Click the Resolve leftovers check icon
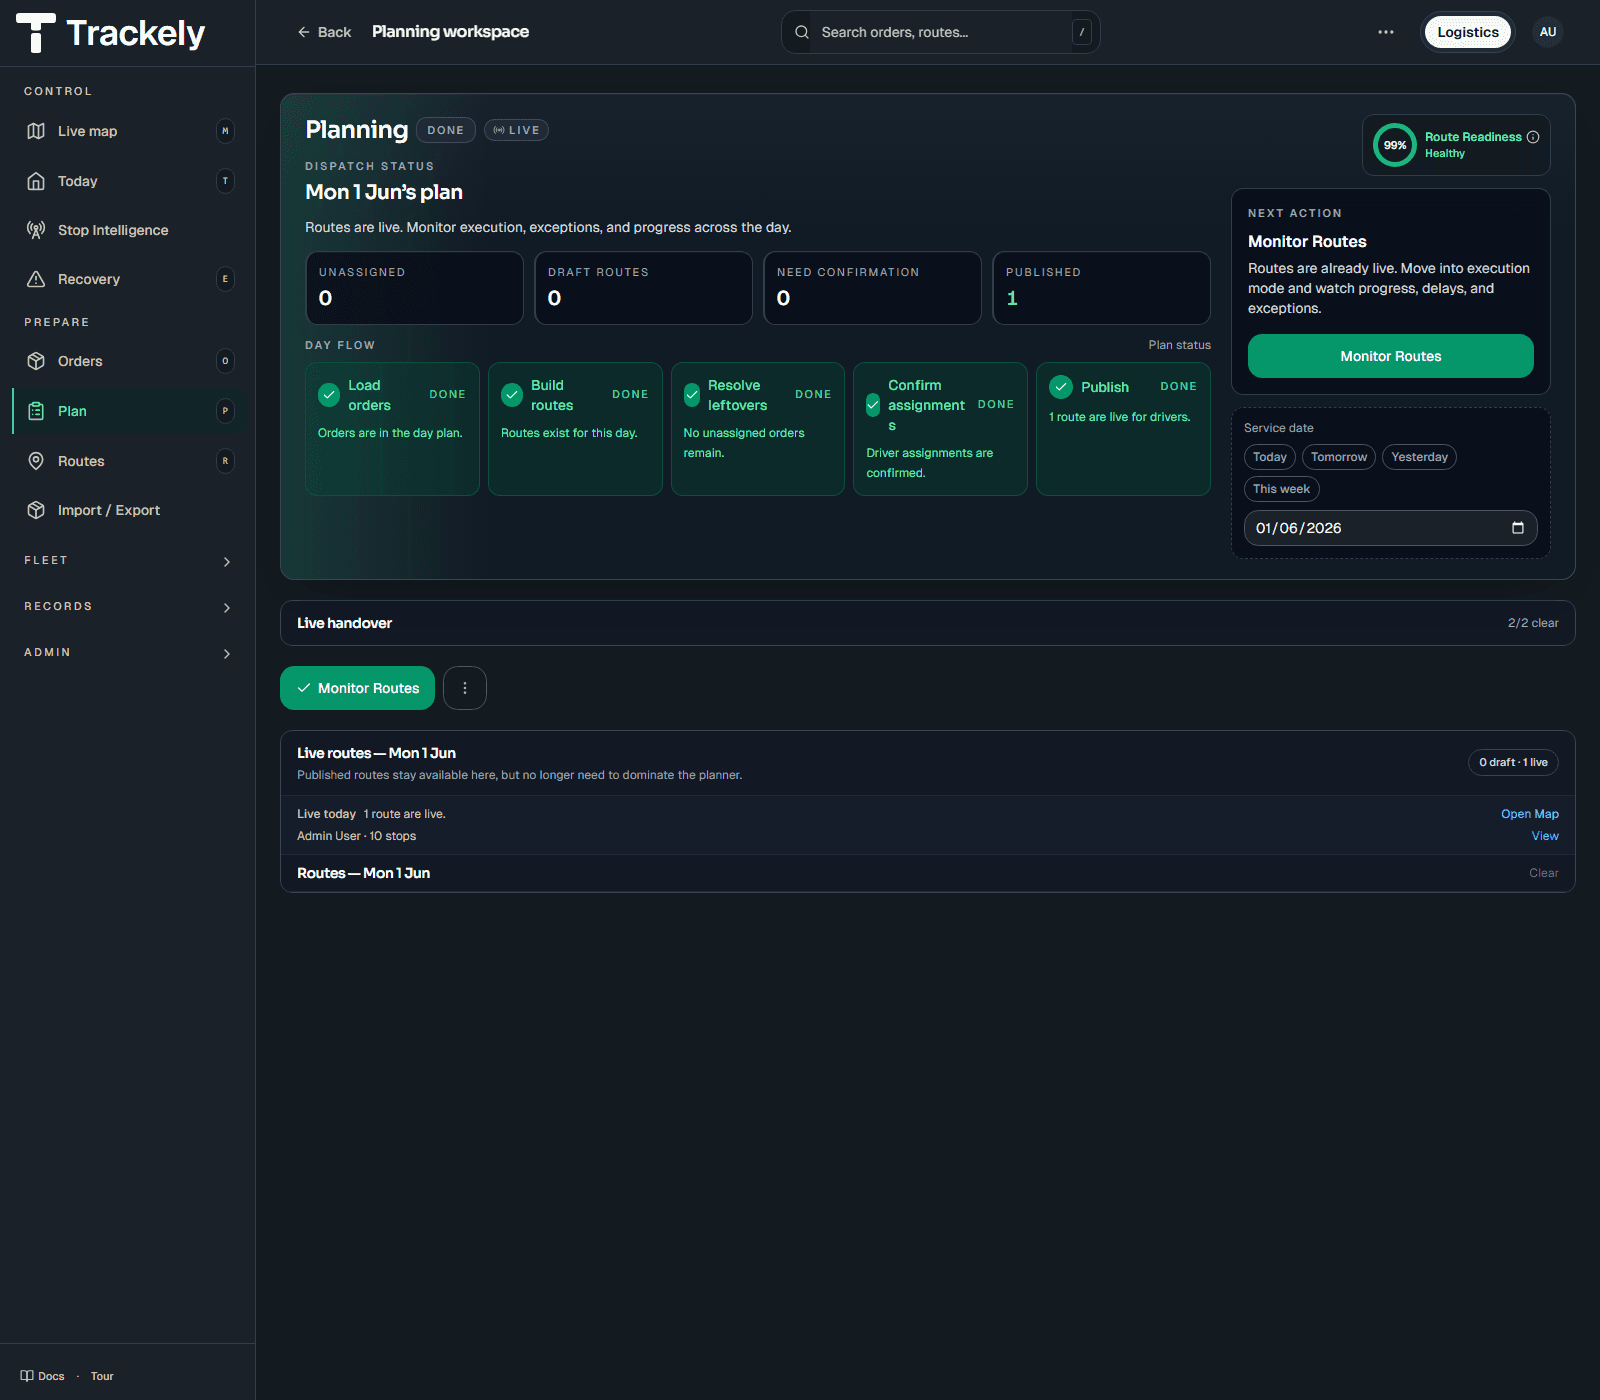Viewport: 1600px width, 1400px height. click(692, 395)
